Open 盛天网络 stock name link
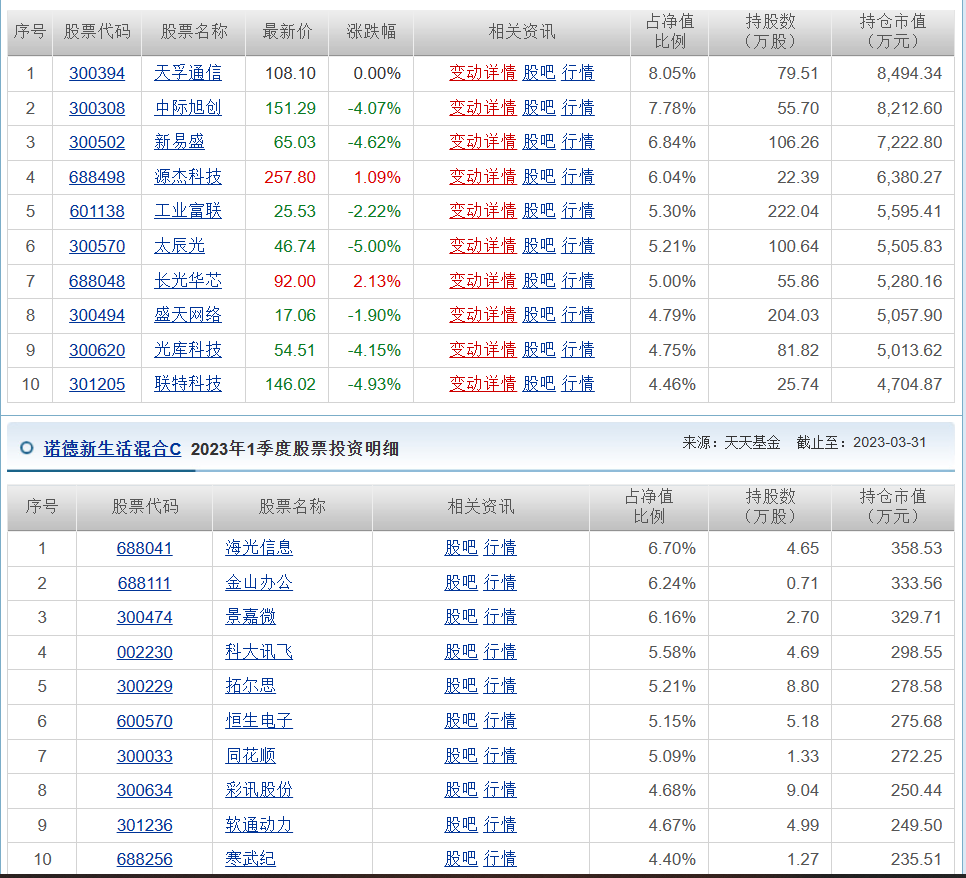Viewport: 966px width, 878px height. point(188,315)
